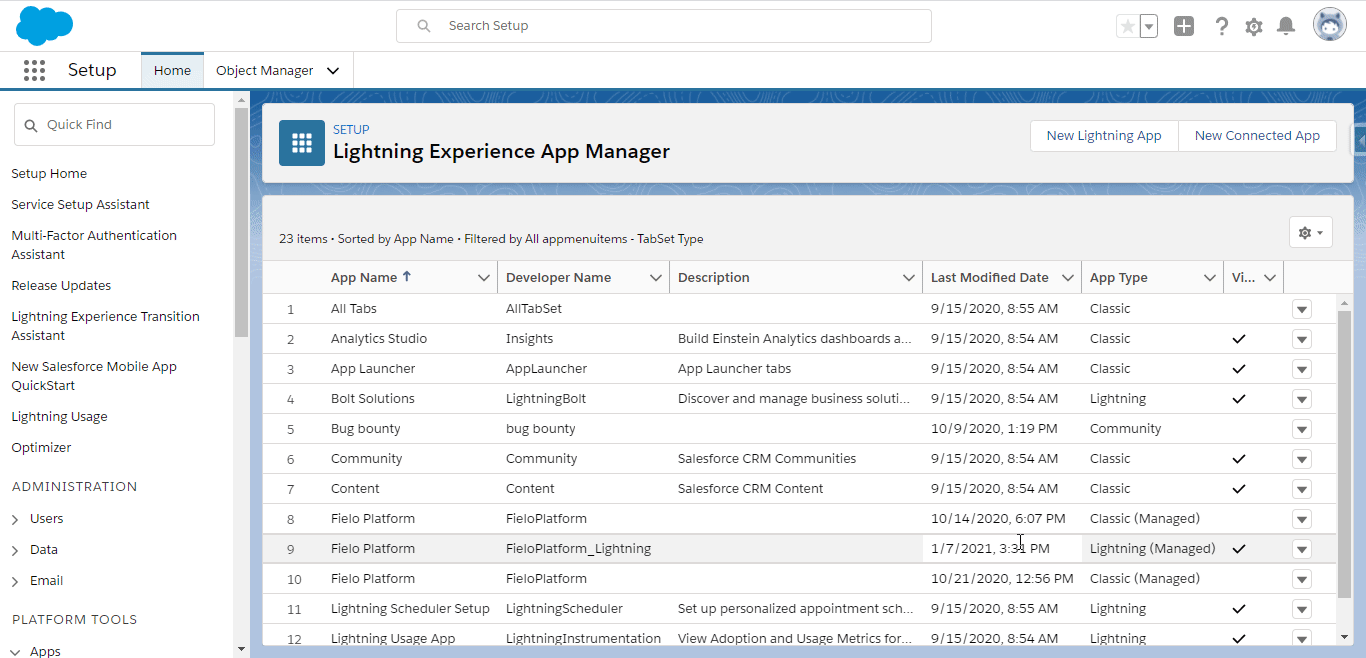The height and width of the screenshot is (658, 1366).
Task: Switch to the Object Manager tab
Action: click(x=265, y=71)
